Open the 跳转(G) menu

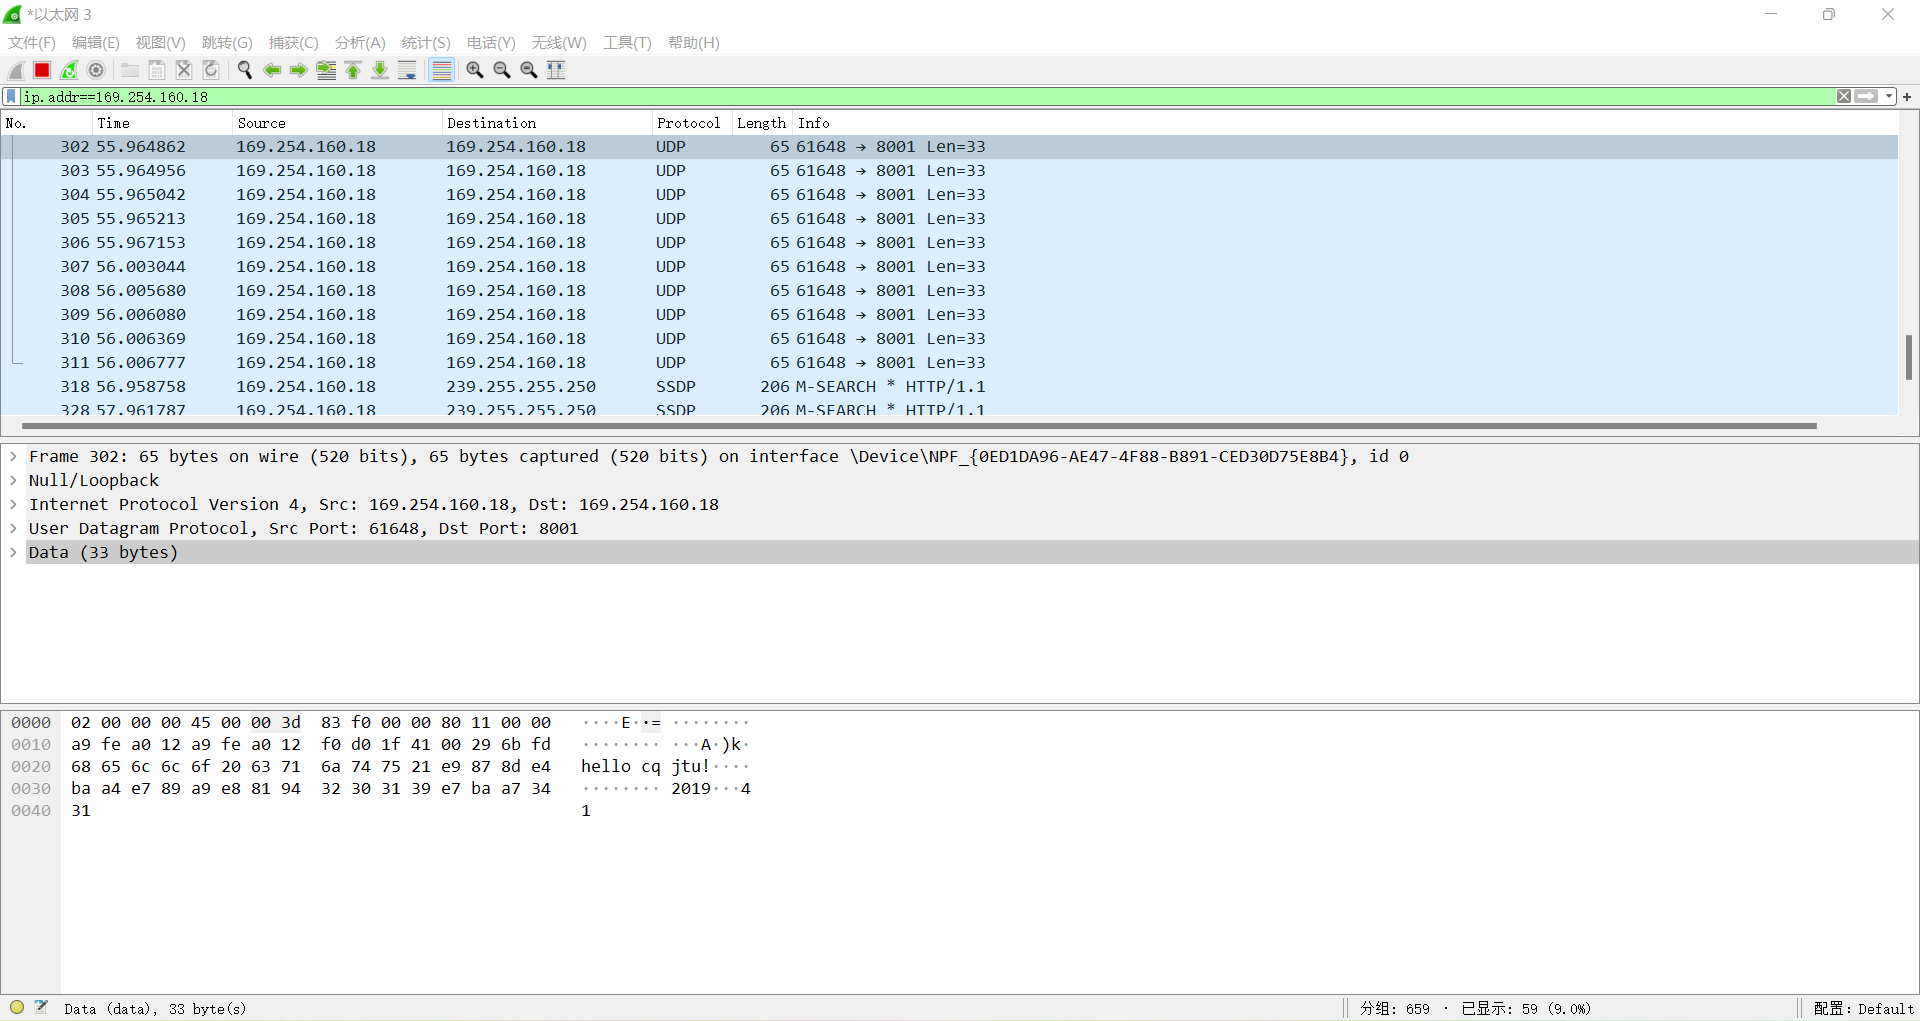[x=227, y=43]
